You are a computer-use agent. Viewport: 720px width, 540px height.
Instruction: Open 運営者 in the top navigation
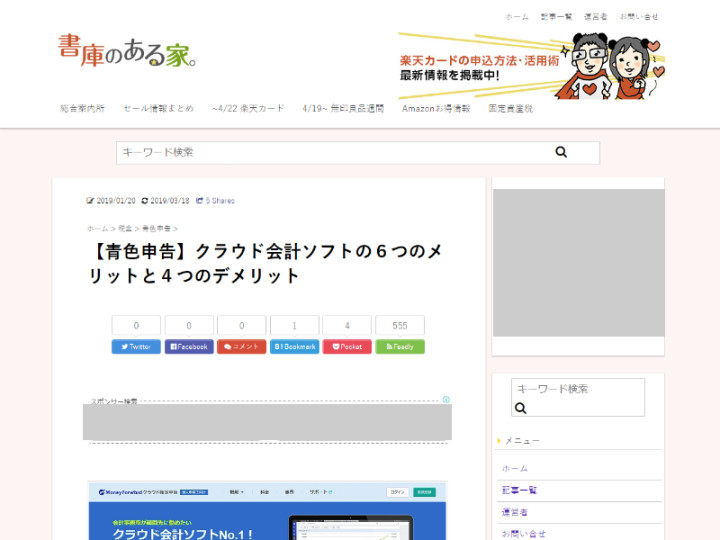[596, 17]
